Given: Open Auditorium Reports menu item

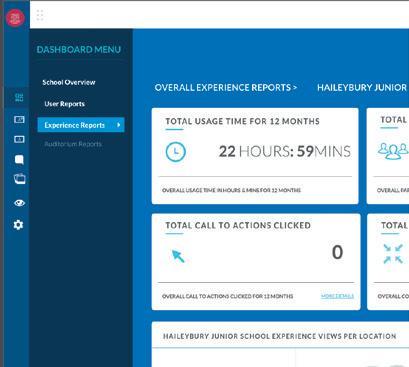Looking at the screenshot, I should (73, 144).
